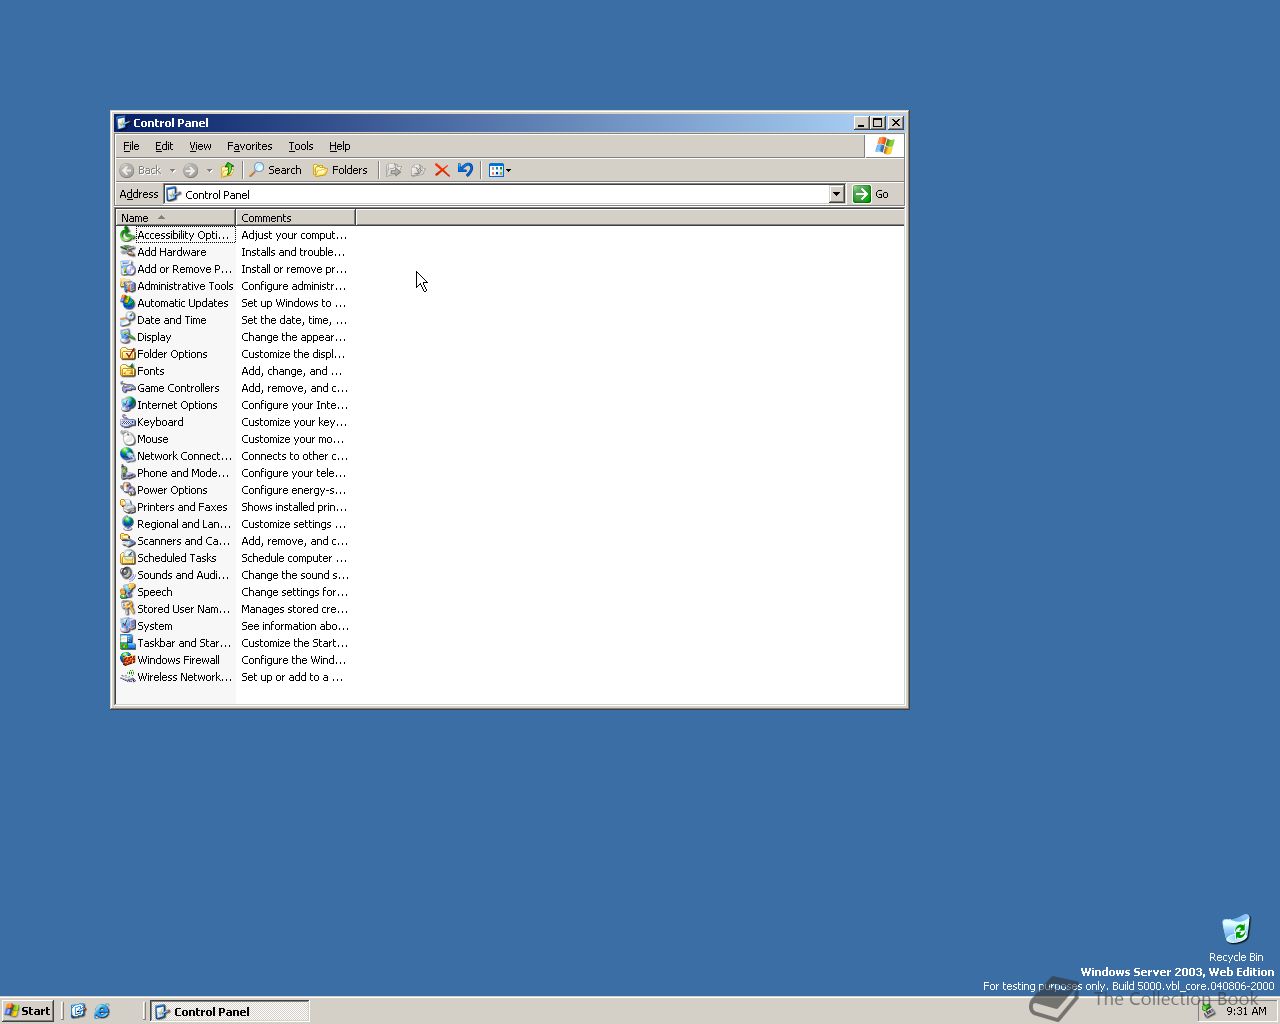Sort by the Name column header
Viewport: 1280px width, 1024px height.
[x=176, y=217]
